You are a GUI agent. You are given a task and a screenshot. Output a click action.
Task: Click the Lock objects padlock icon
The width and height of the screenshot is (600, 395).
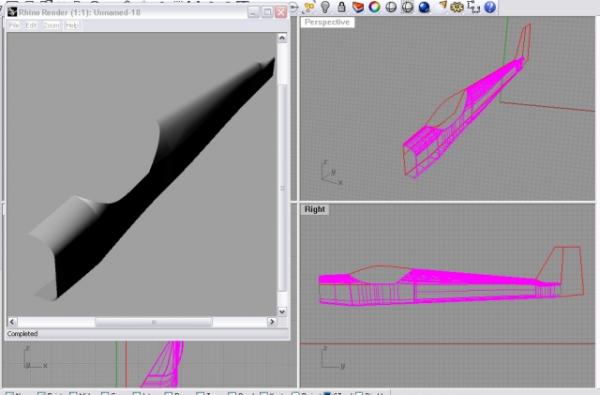click(x=341, y=7)
